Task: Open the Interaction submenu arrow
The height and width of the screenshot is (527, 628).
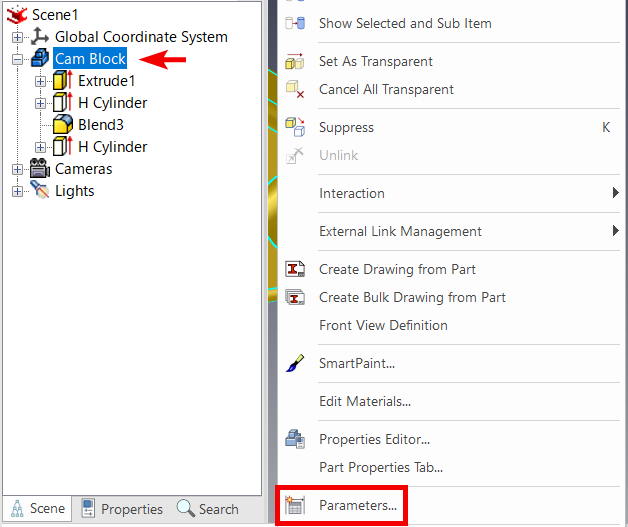Action: (616, 193)
